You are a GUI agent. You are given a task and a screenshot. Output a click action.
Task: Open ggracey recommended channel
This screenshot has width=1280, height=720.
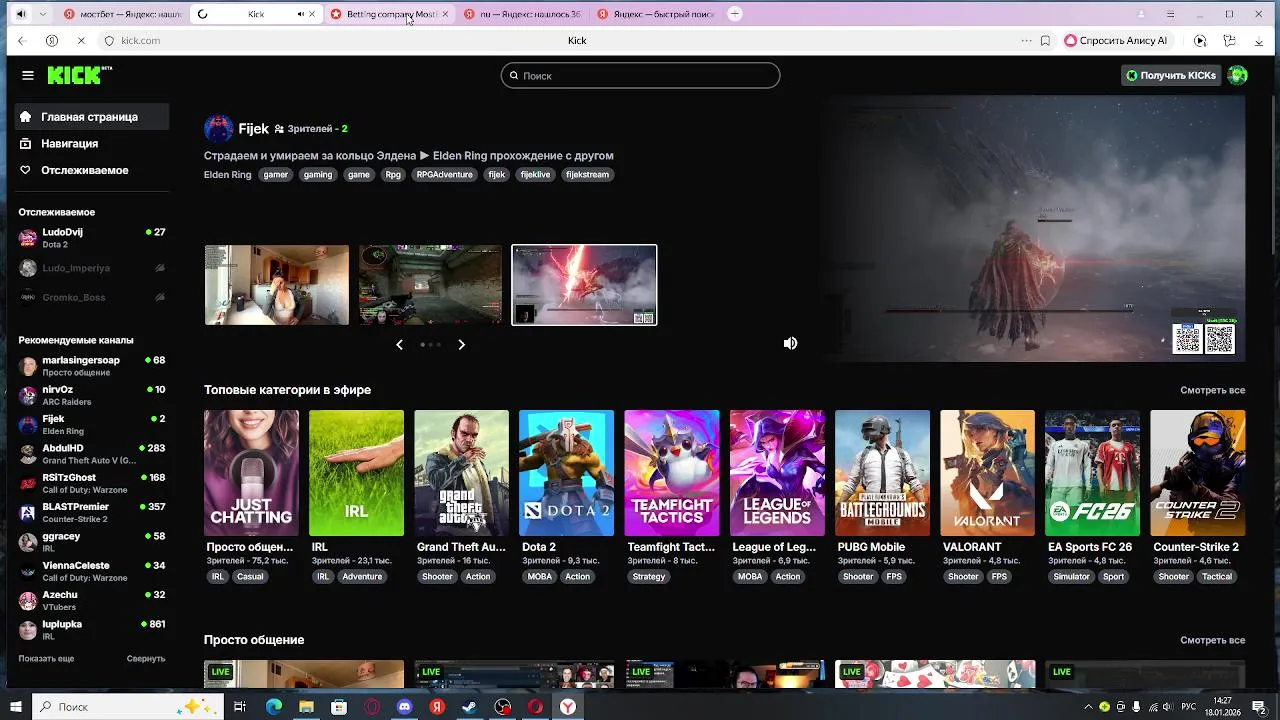tap(92, 542)
